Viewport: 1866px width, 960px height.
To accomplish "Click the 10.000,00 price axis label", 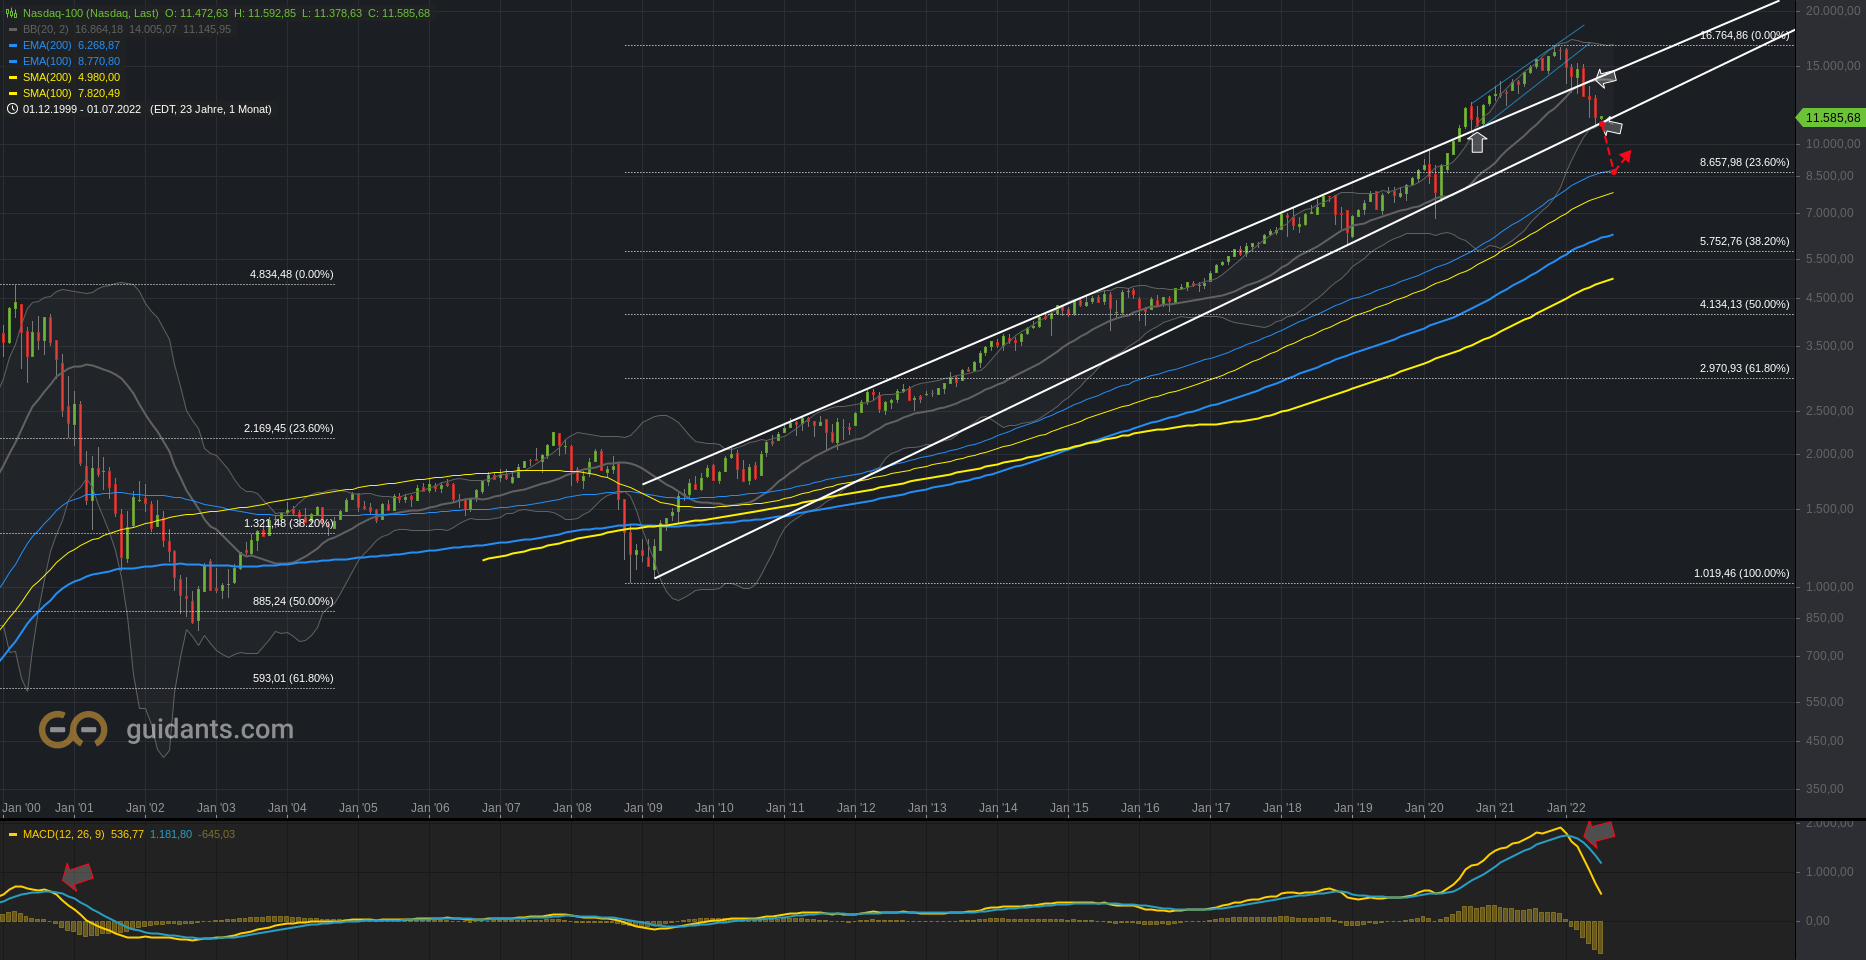I will 1833,144.
